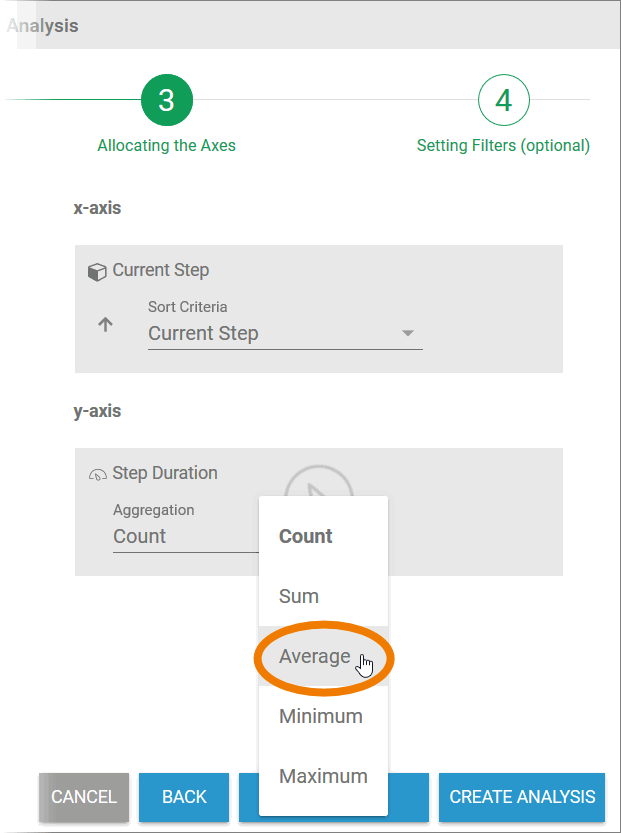Click the step 3 circle icon

pyautogui.click(x=167, y=100)
